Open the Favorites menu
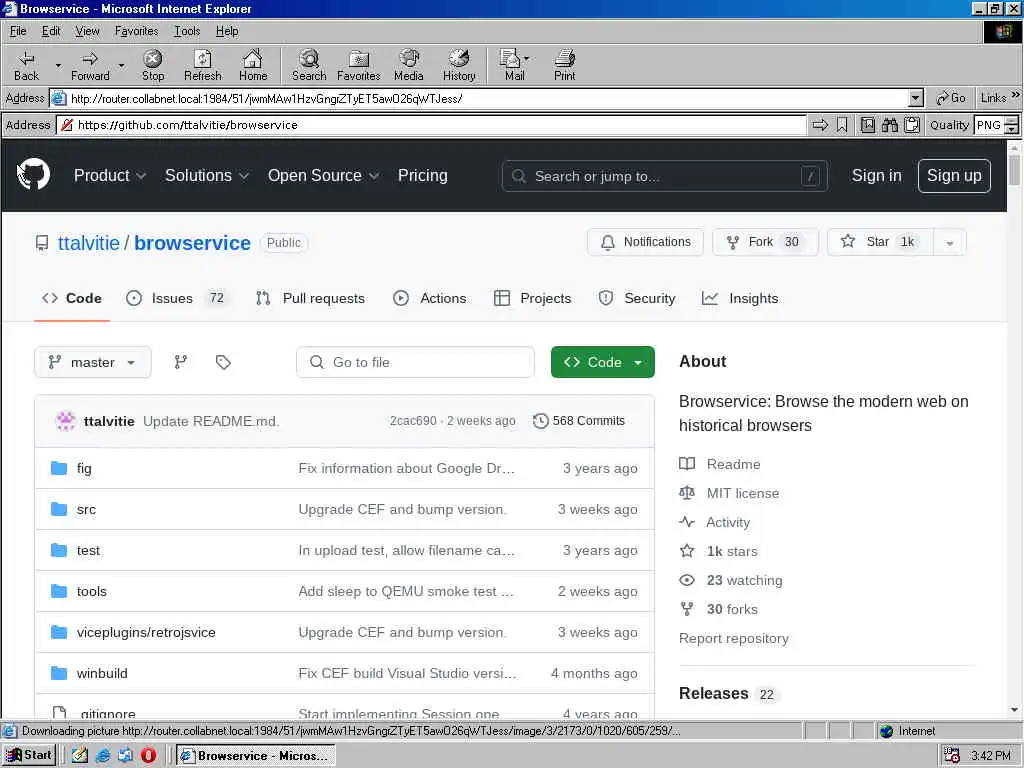The image size is (1024, 768). tap(136, 31)
